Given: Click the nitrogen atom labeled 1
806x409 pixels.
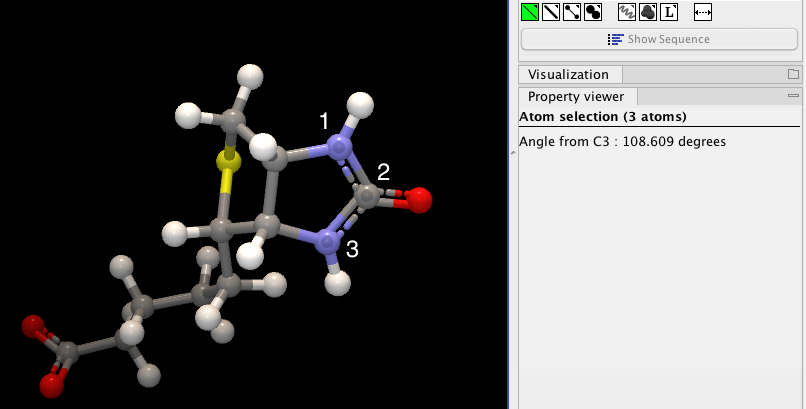Looking at the screenshot, I should (340, 149).
